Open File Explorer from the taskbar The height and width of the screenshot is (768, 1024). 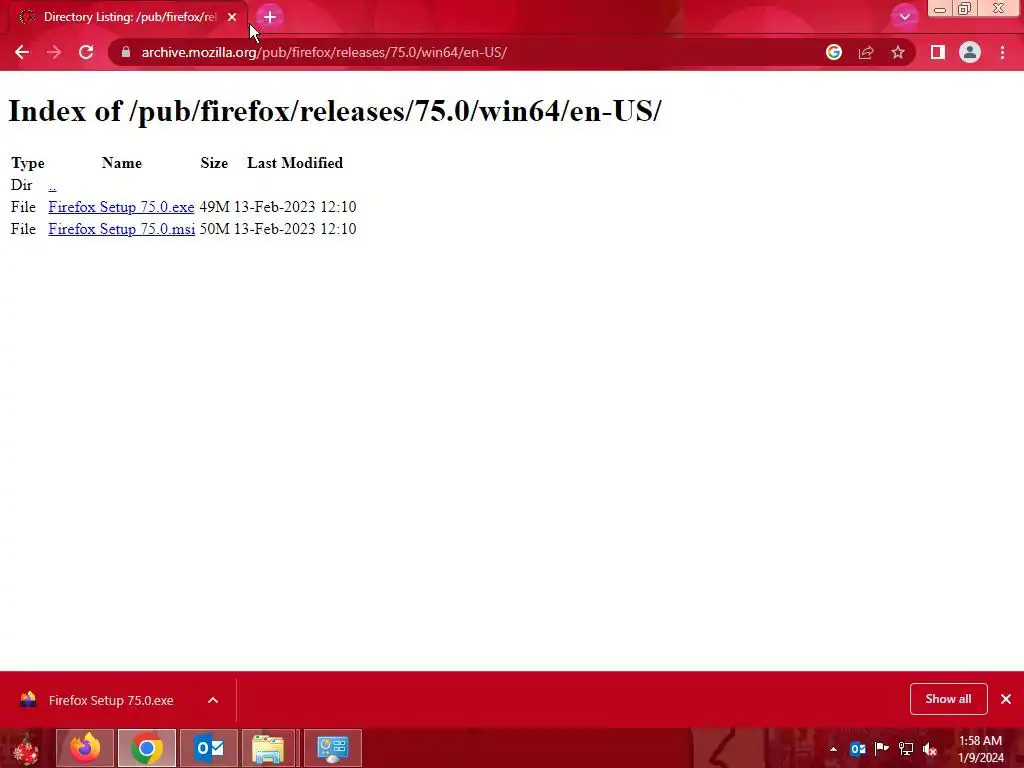point(269,748)
